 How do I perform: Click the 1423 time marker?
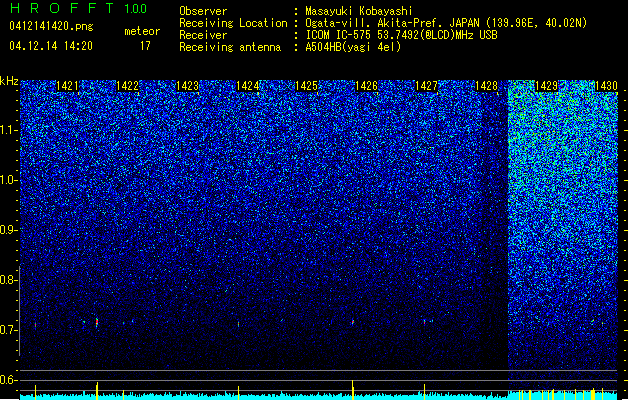point(187,86)
